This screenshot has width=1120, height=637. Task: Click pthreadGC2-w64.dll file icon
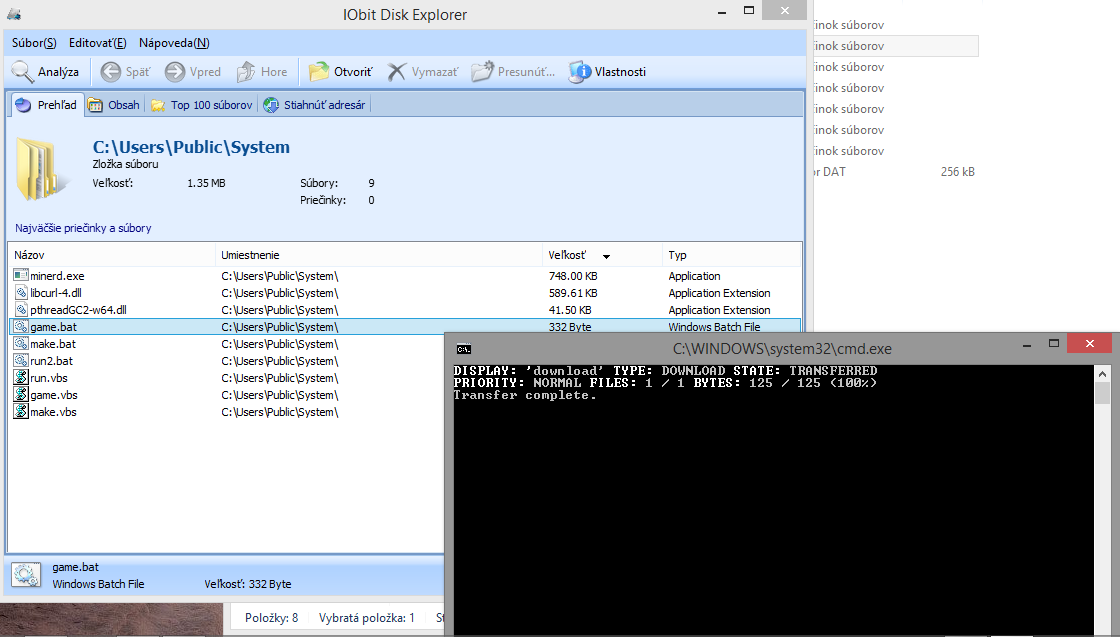(21, 310)
